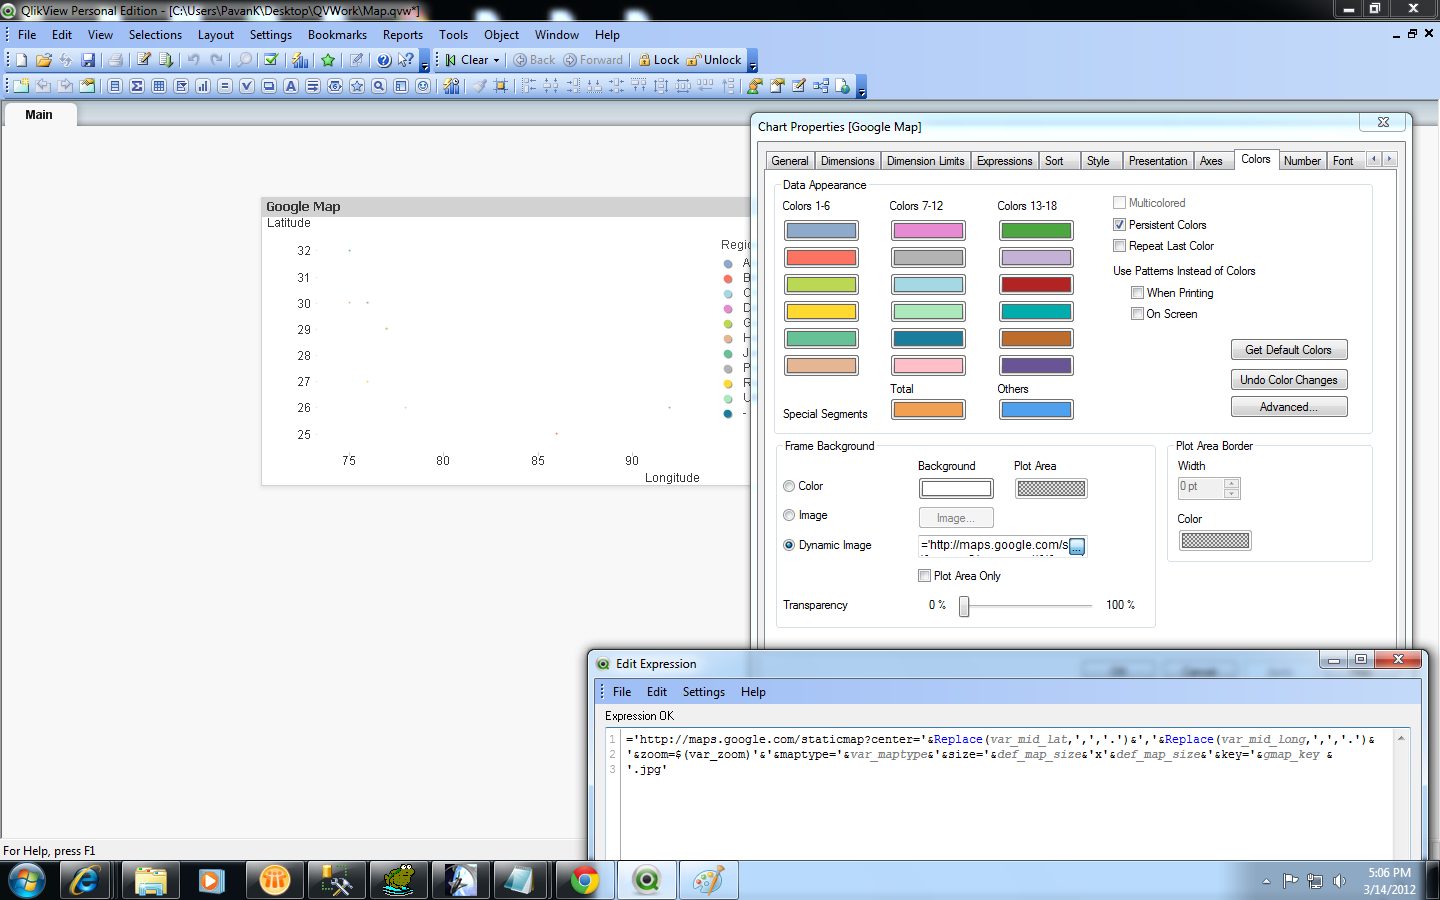Click the Create Search Object magnifier icon
Image resolution: width=1440 pixels, height=900 pixels.
379,86
